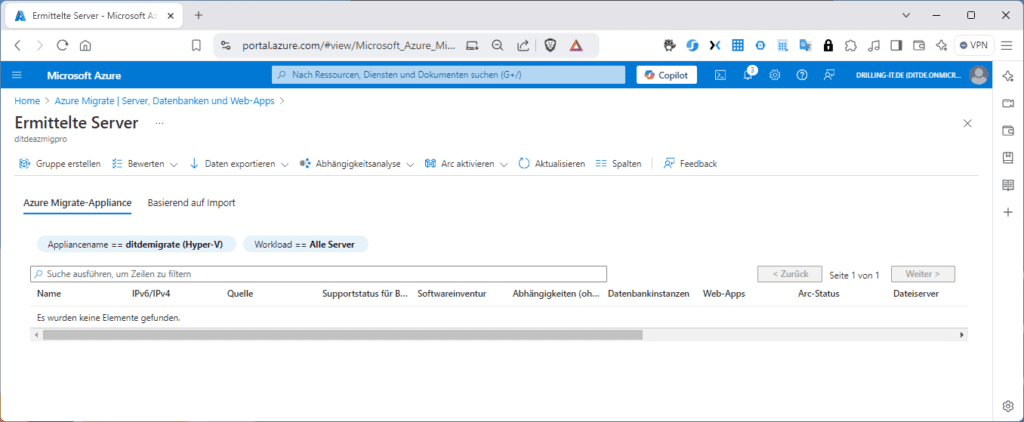
Task: Open the Abhängigkeitsanalyse dropdown
Action: coord(356,164)
